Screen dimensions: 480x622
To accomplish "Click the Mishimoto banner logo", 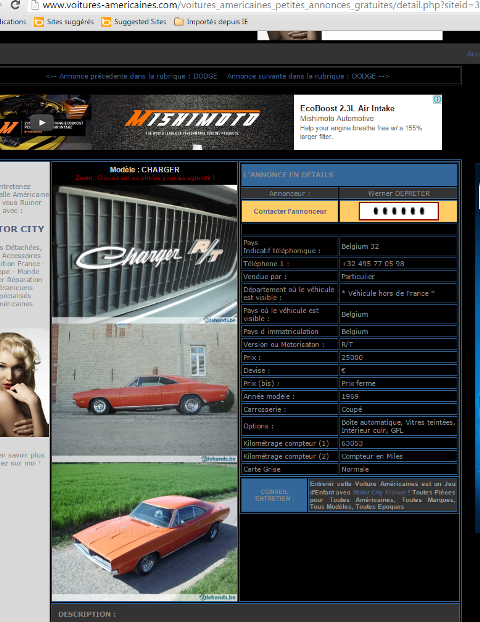I will click(192, 118).
